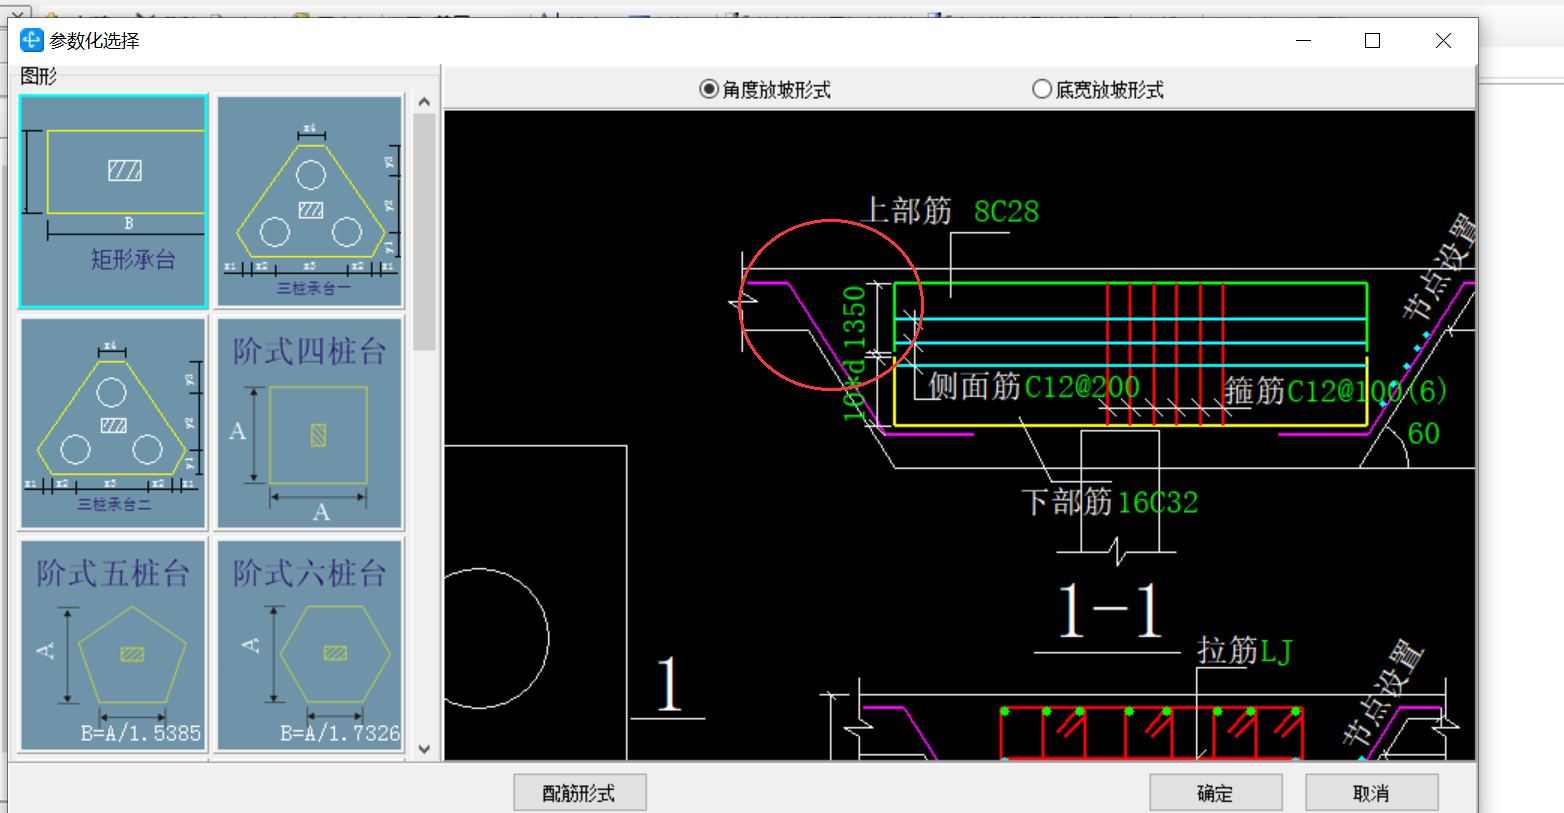Cancel the dialog with 取消
1564x813 pixels.
tap(1372, 793)
